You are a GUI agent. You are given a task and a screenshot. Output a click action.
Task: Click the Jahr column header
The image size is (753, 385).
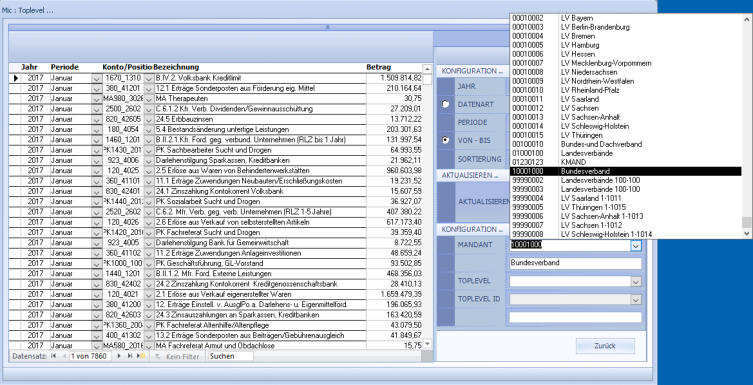[29, 67]
